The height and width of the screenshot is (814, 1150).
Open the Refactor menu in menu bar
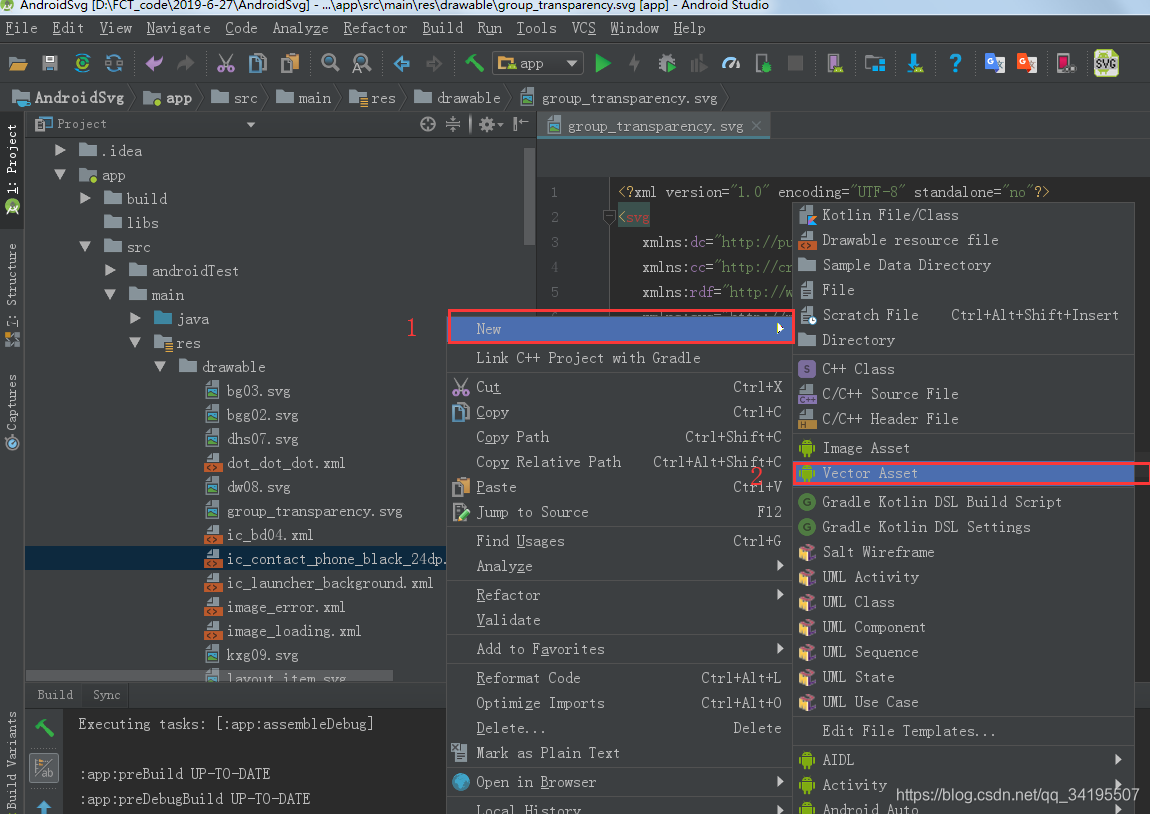(x=375, y=28)
